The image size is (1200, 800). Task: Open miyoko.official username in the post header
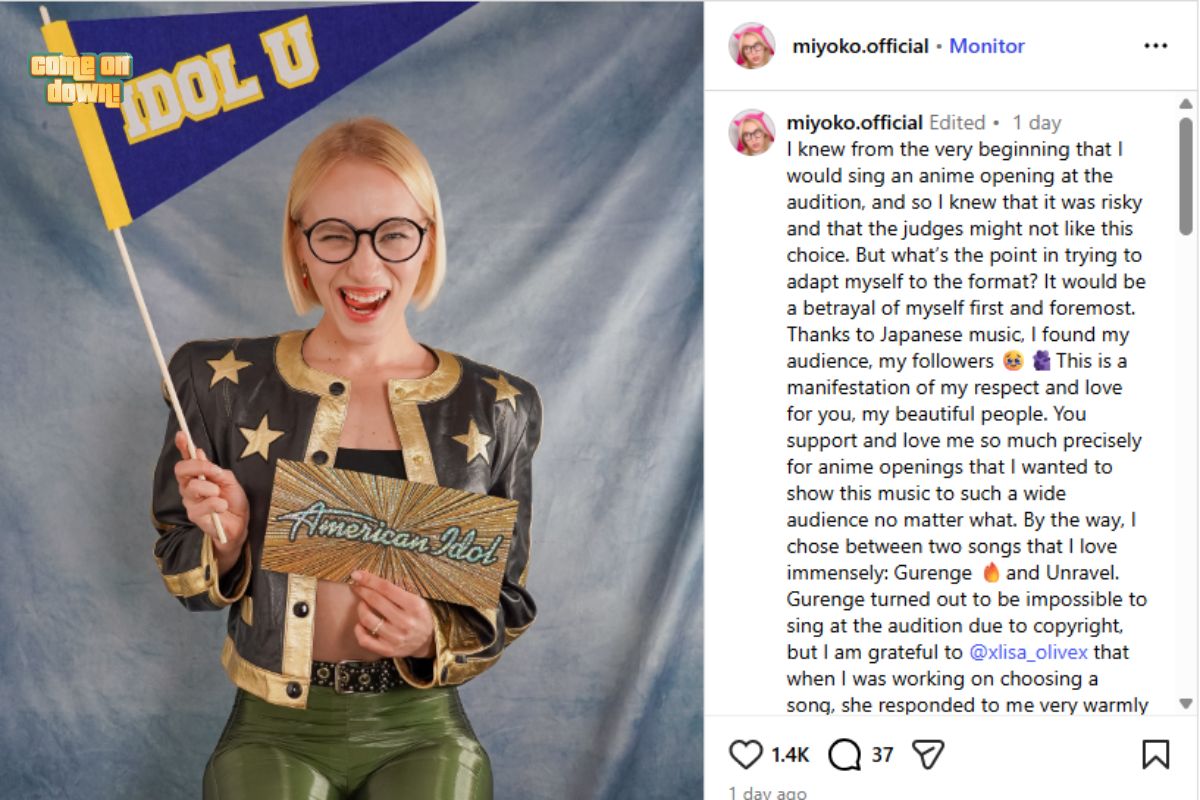[x=860, y=46]
